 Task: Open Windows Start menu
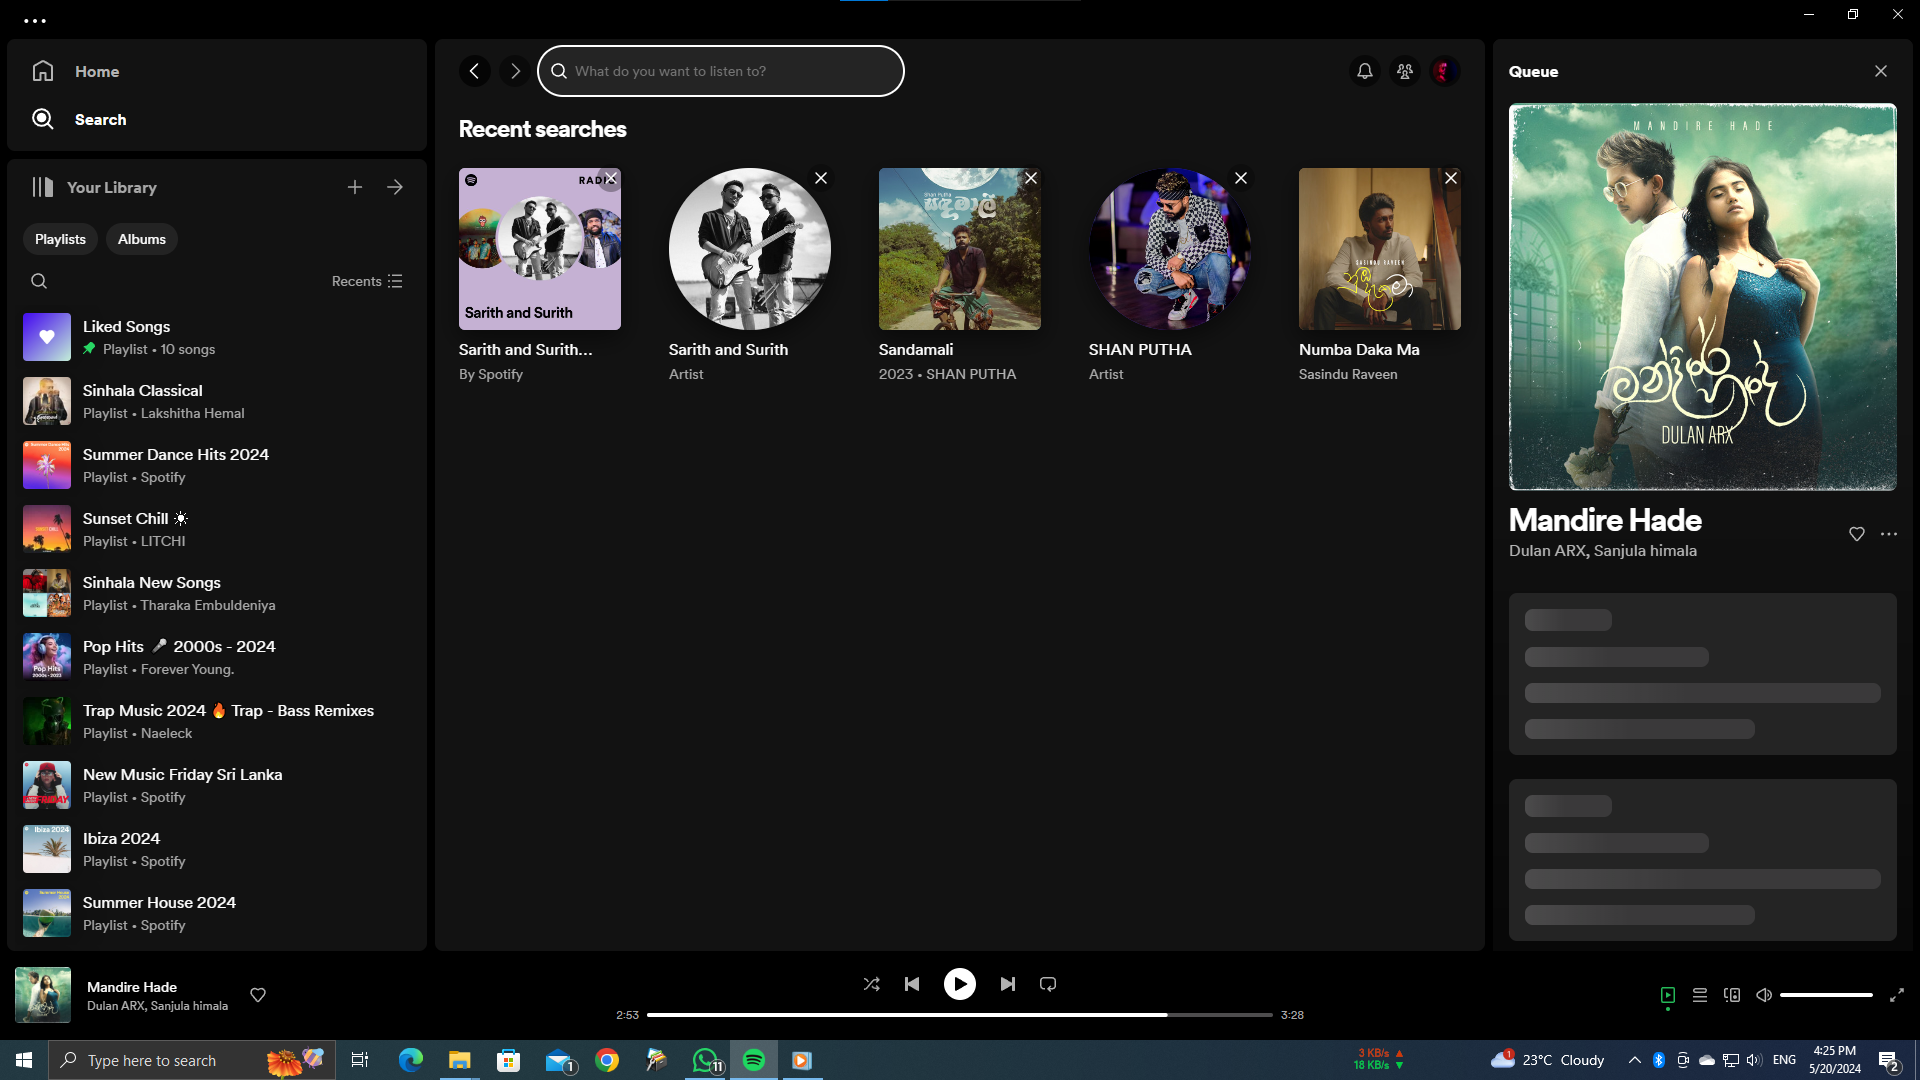[x=24, y=1060]
